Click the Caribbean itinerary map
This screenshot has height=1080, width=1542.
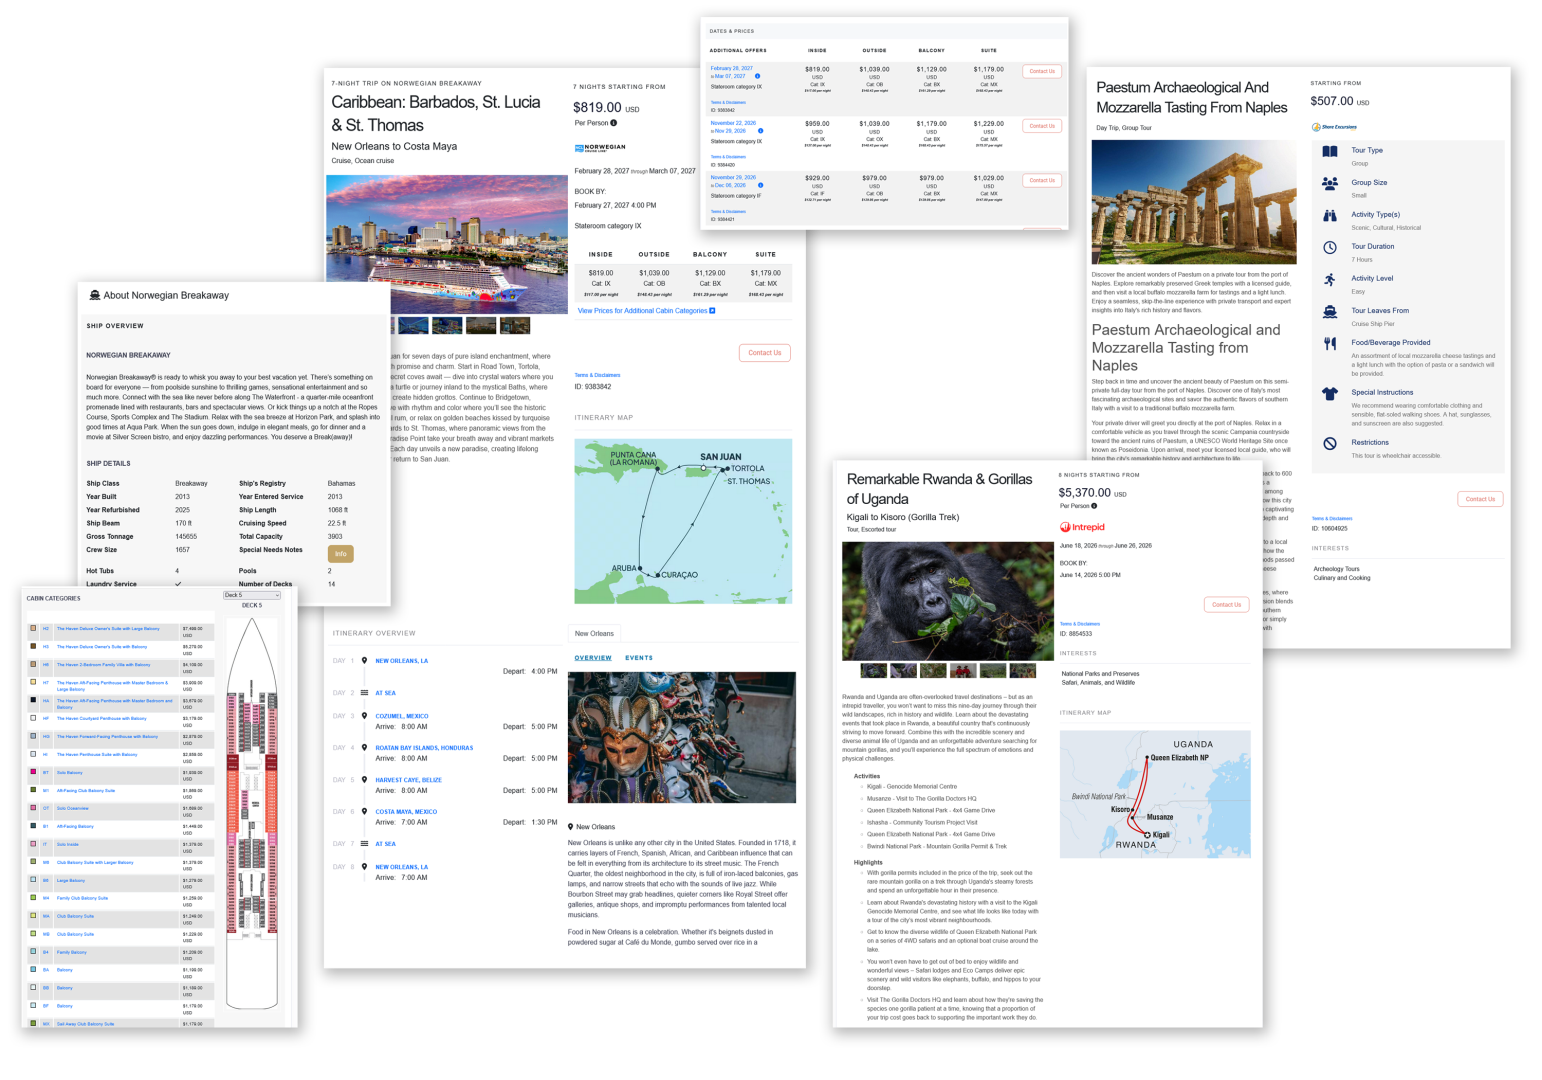click(683, 521)
